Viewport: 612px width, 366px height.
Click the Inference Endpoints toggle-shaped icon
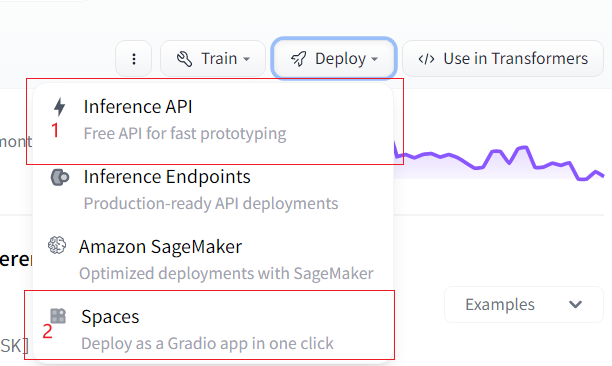coord(60,177)
